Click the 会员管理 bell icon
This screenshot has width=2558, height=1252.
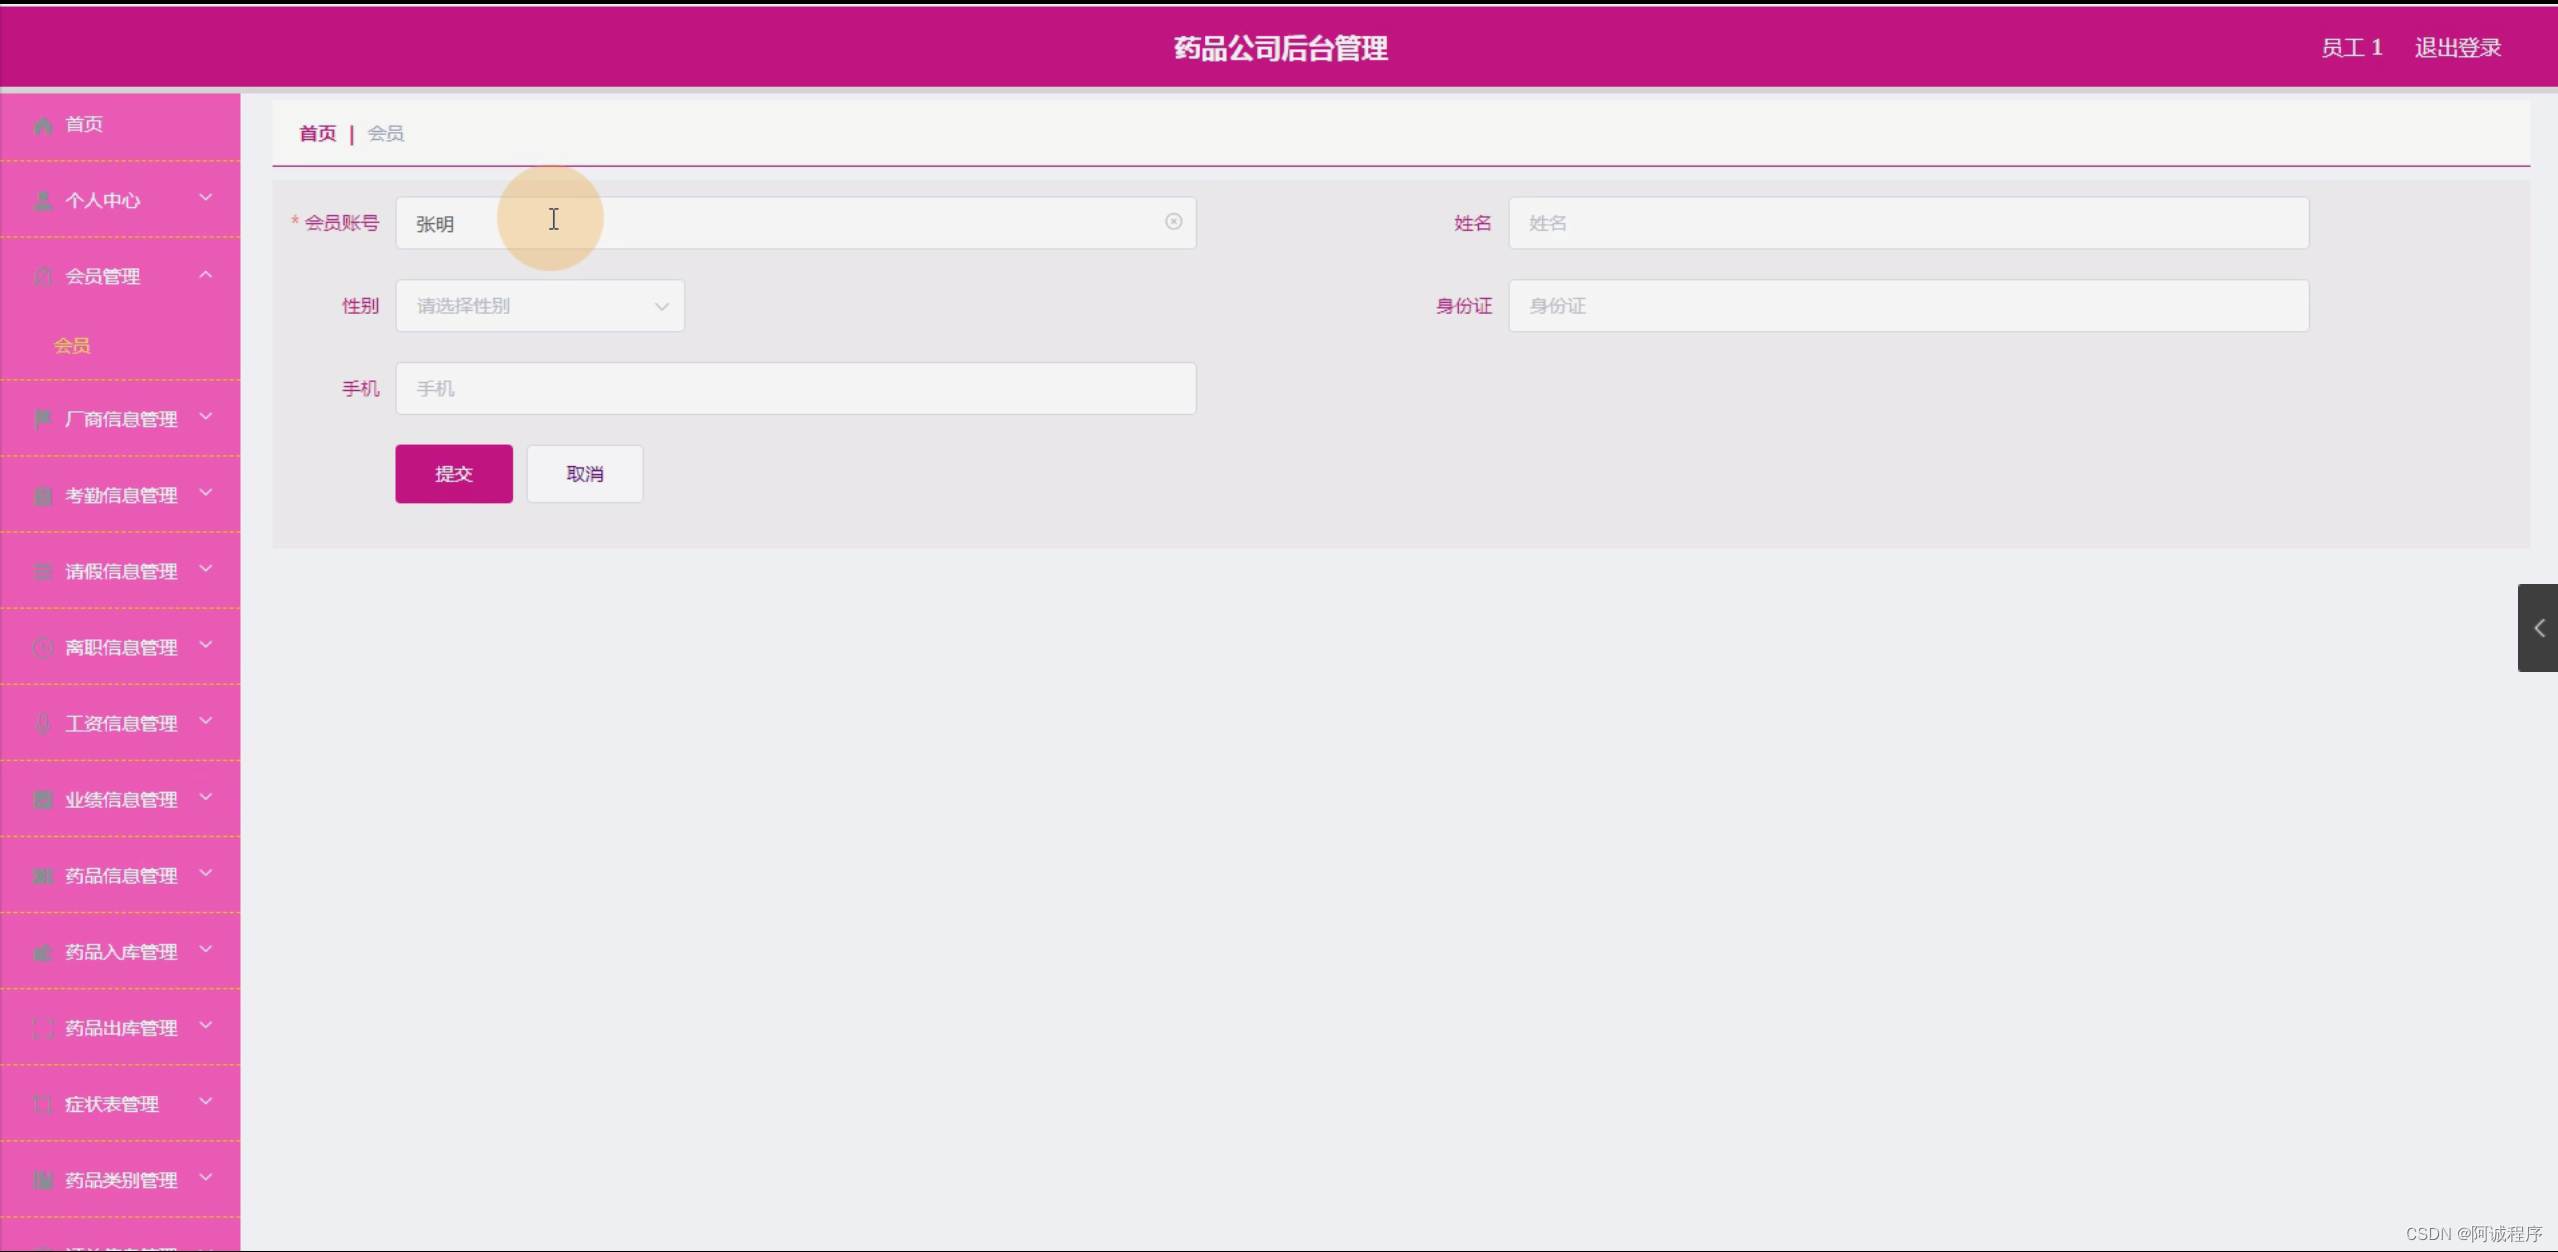(x=42, y=276)
